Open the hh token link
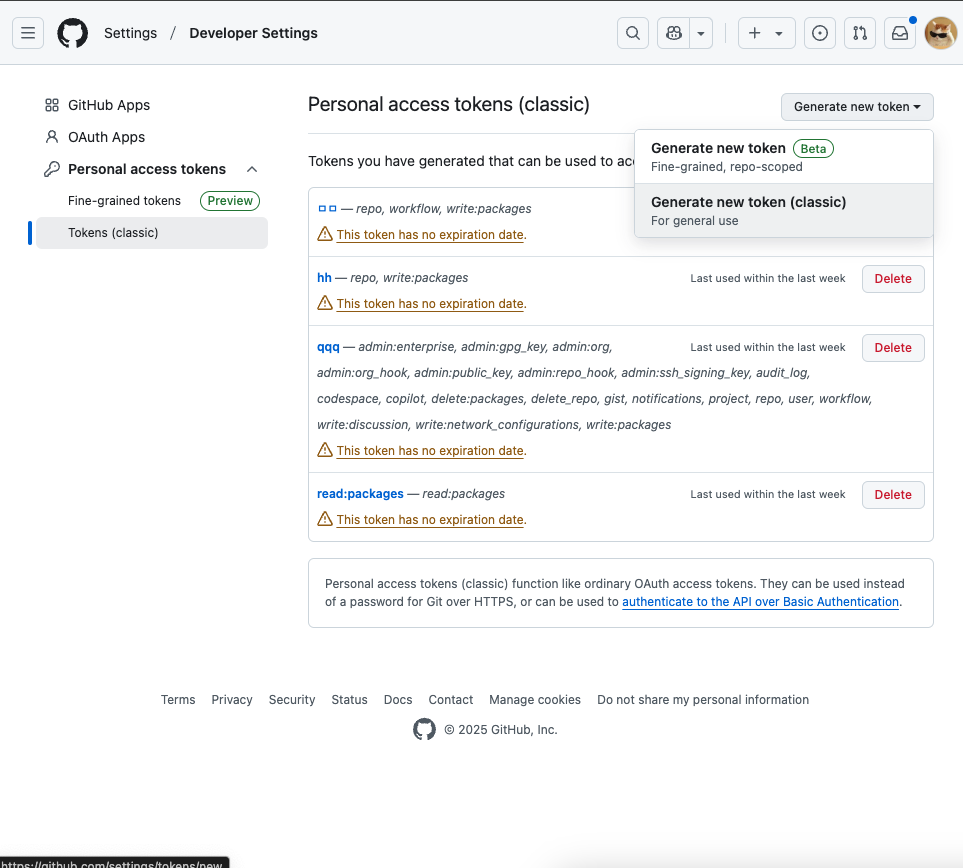Image resolution: width=963 pixels, height=868 pixels. click(x=324, y=278)
